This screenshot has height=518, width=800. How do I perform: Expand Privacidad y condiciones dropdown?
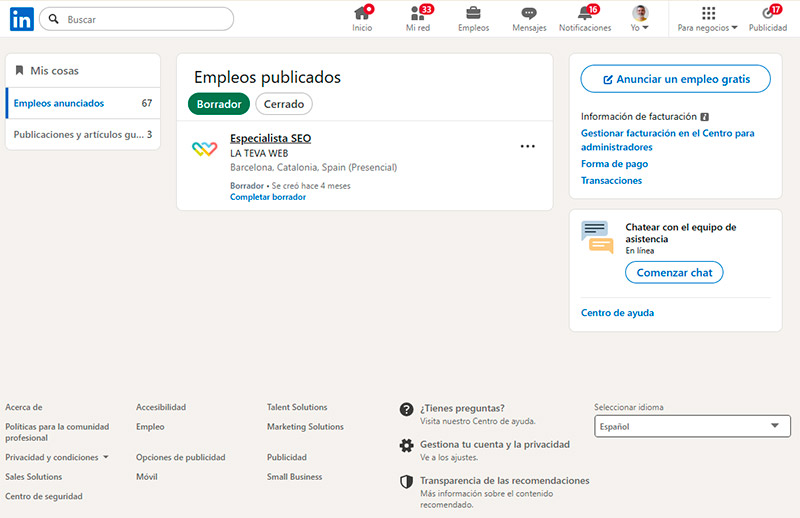point(57,457)
